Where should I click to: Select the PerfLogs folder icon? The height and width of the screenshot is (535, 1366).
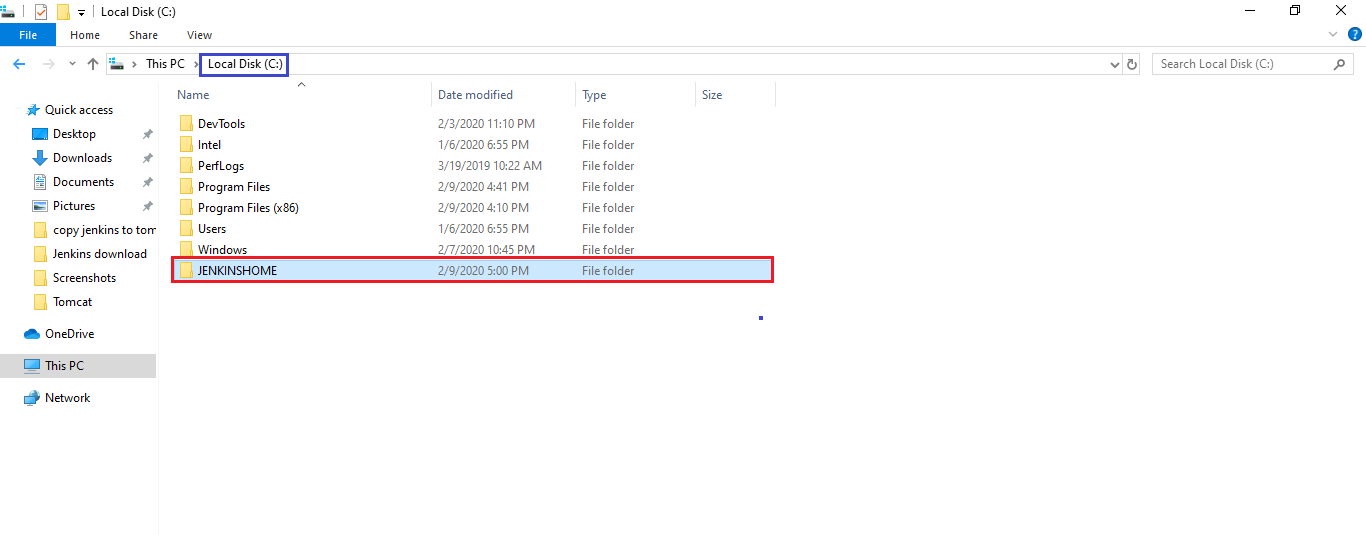tap(186, 166)
